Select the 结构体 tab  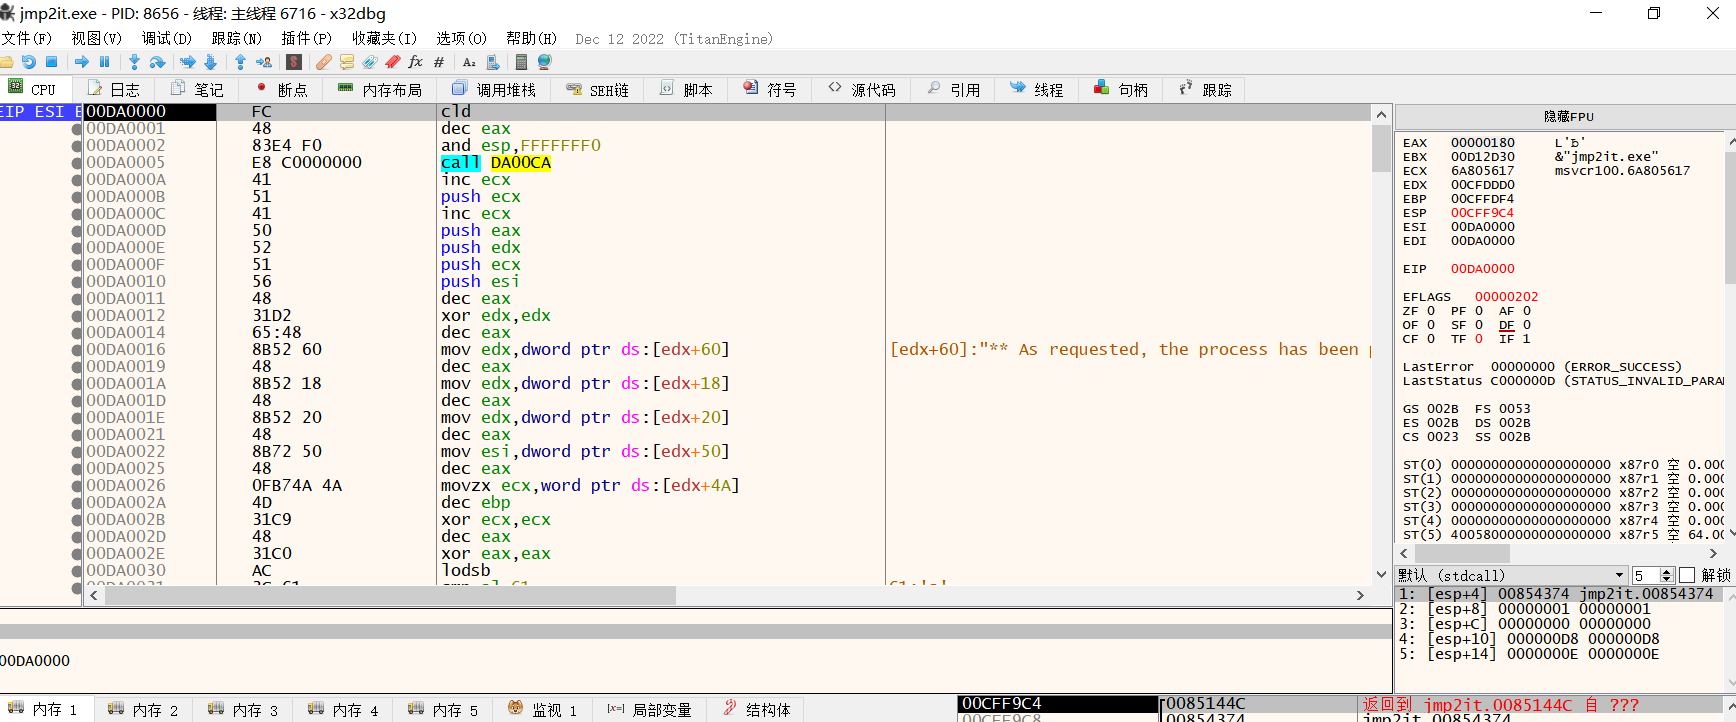(x=756, y=709)
